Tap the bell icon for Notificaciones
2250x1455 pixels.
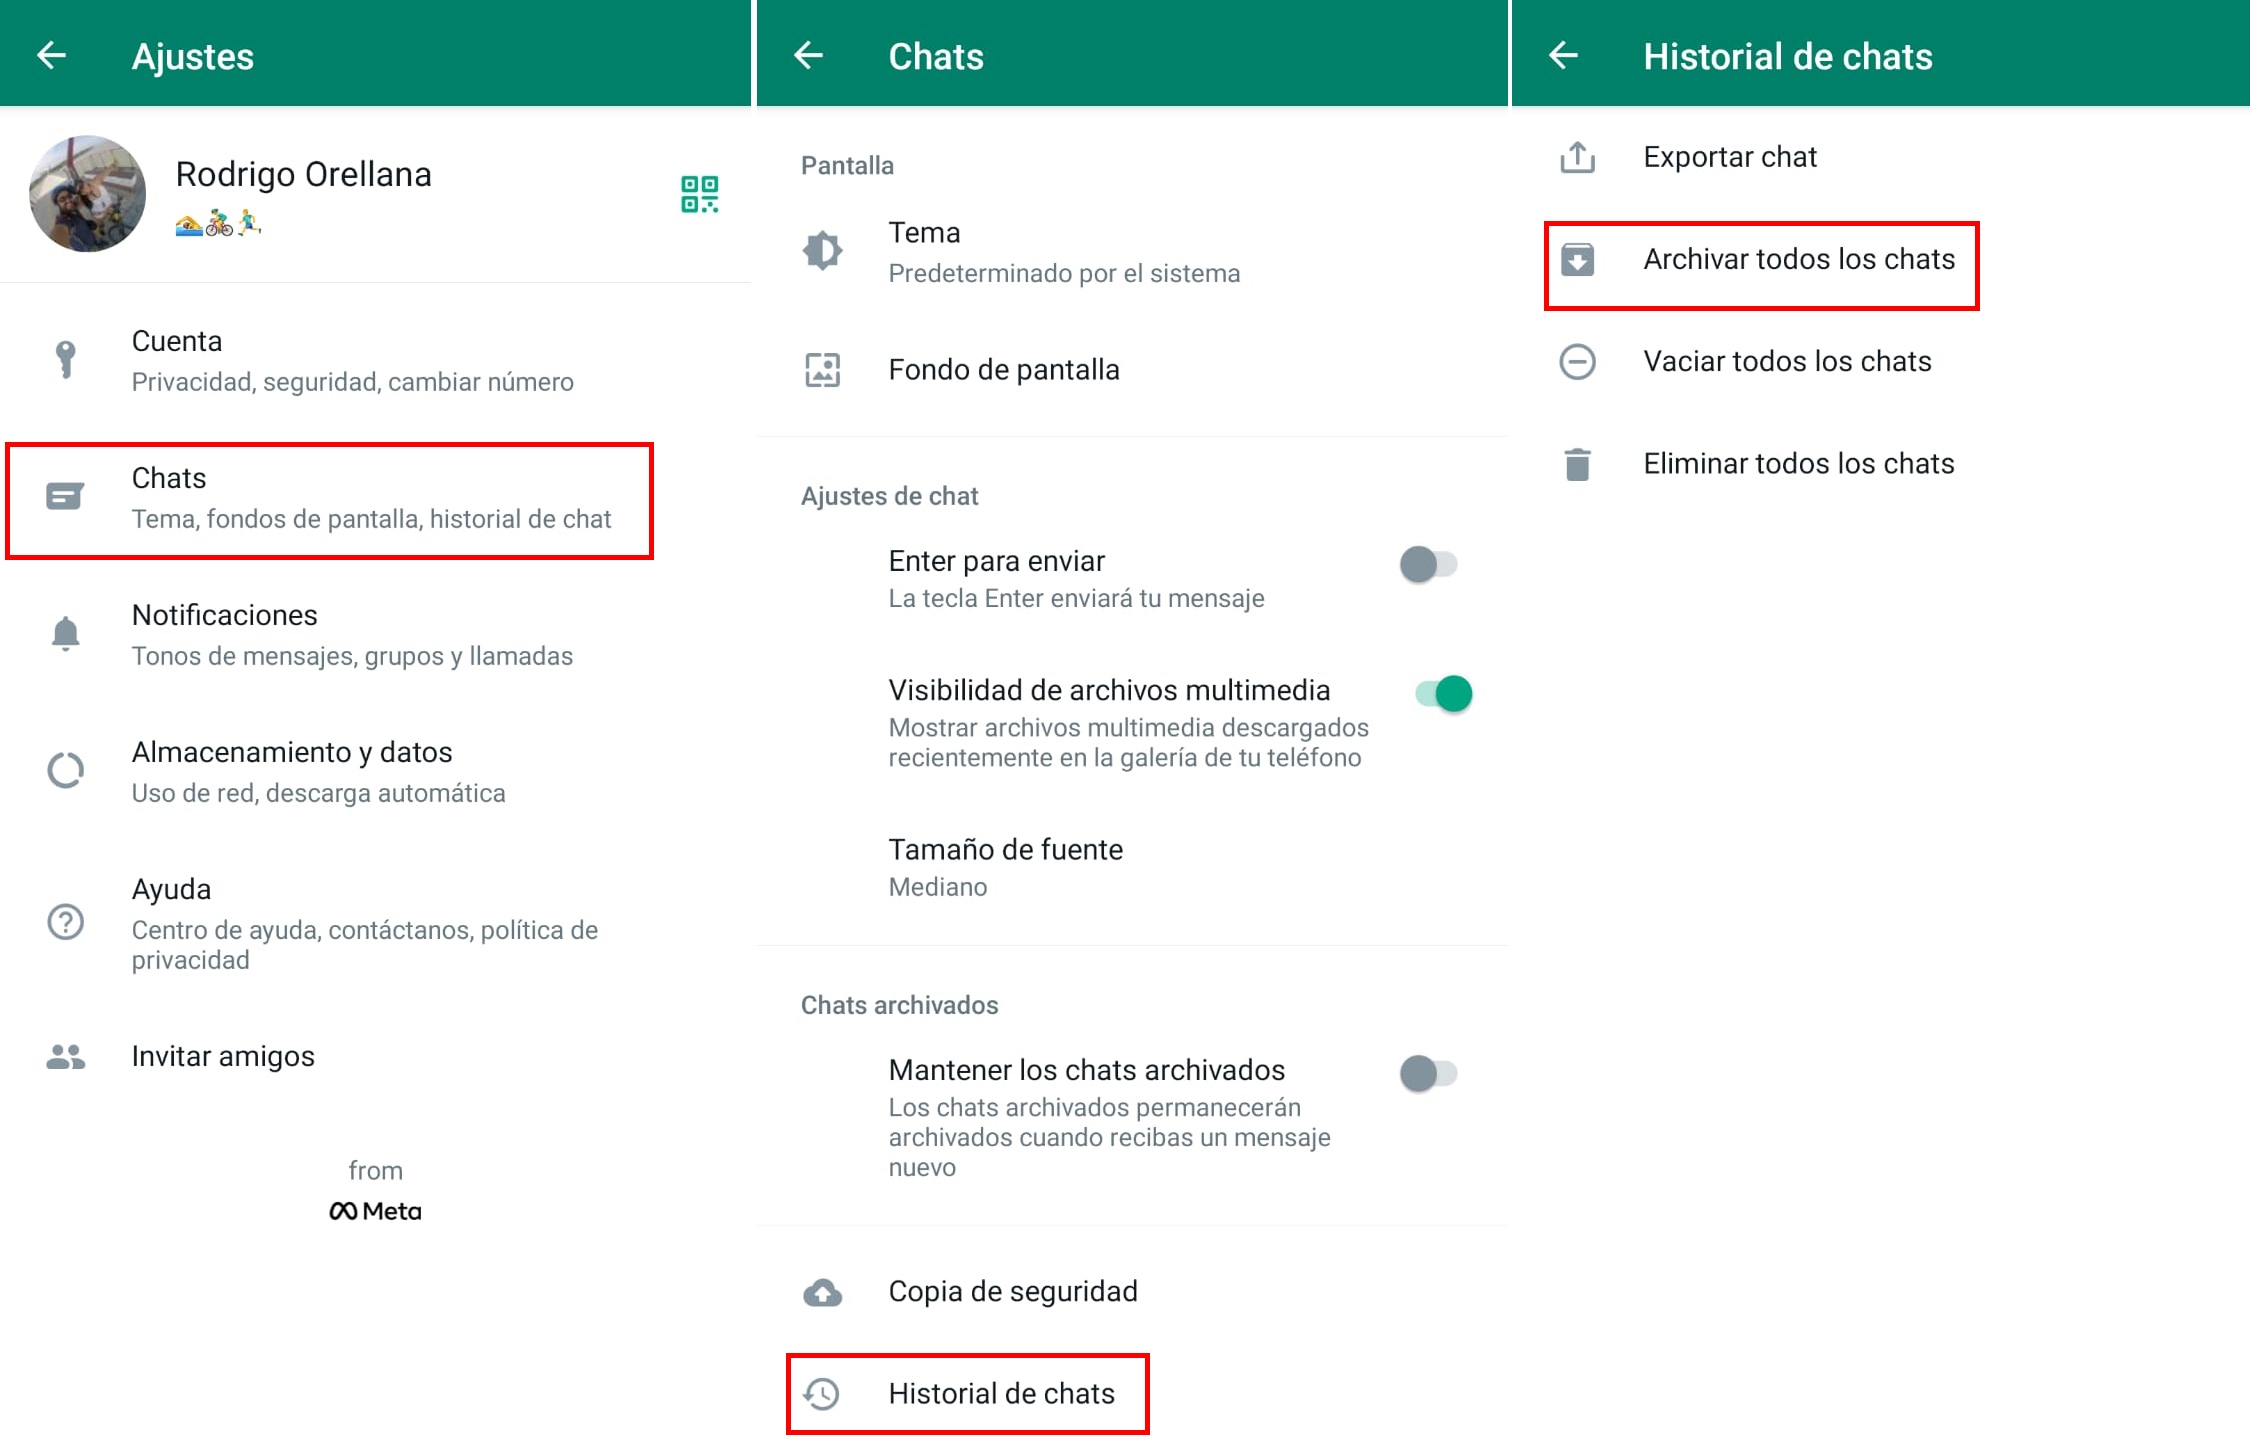click(x=66, y=634)
